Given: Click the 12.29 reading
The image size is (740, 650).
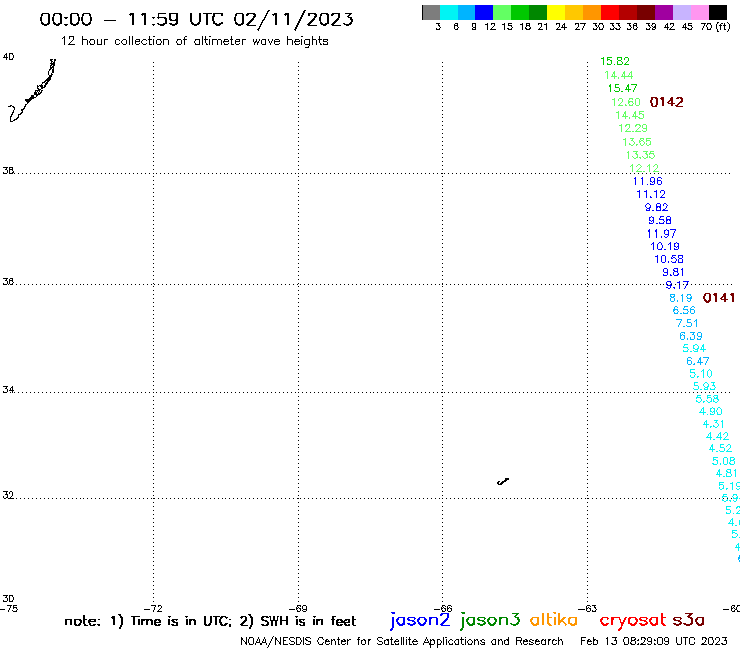Looking at the screenshot, I should (633, 128).
